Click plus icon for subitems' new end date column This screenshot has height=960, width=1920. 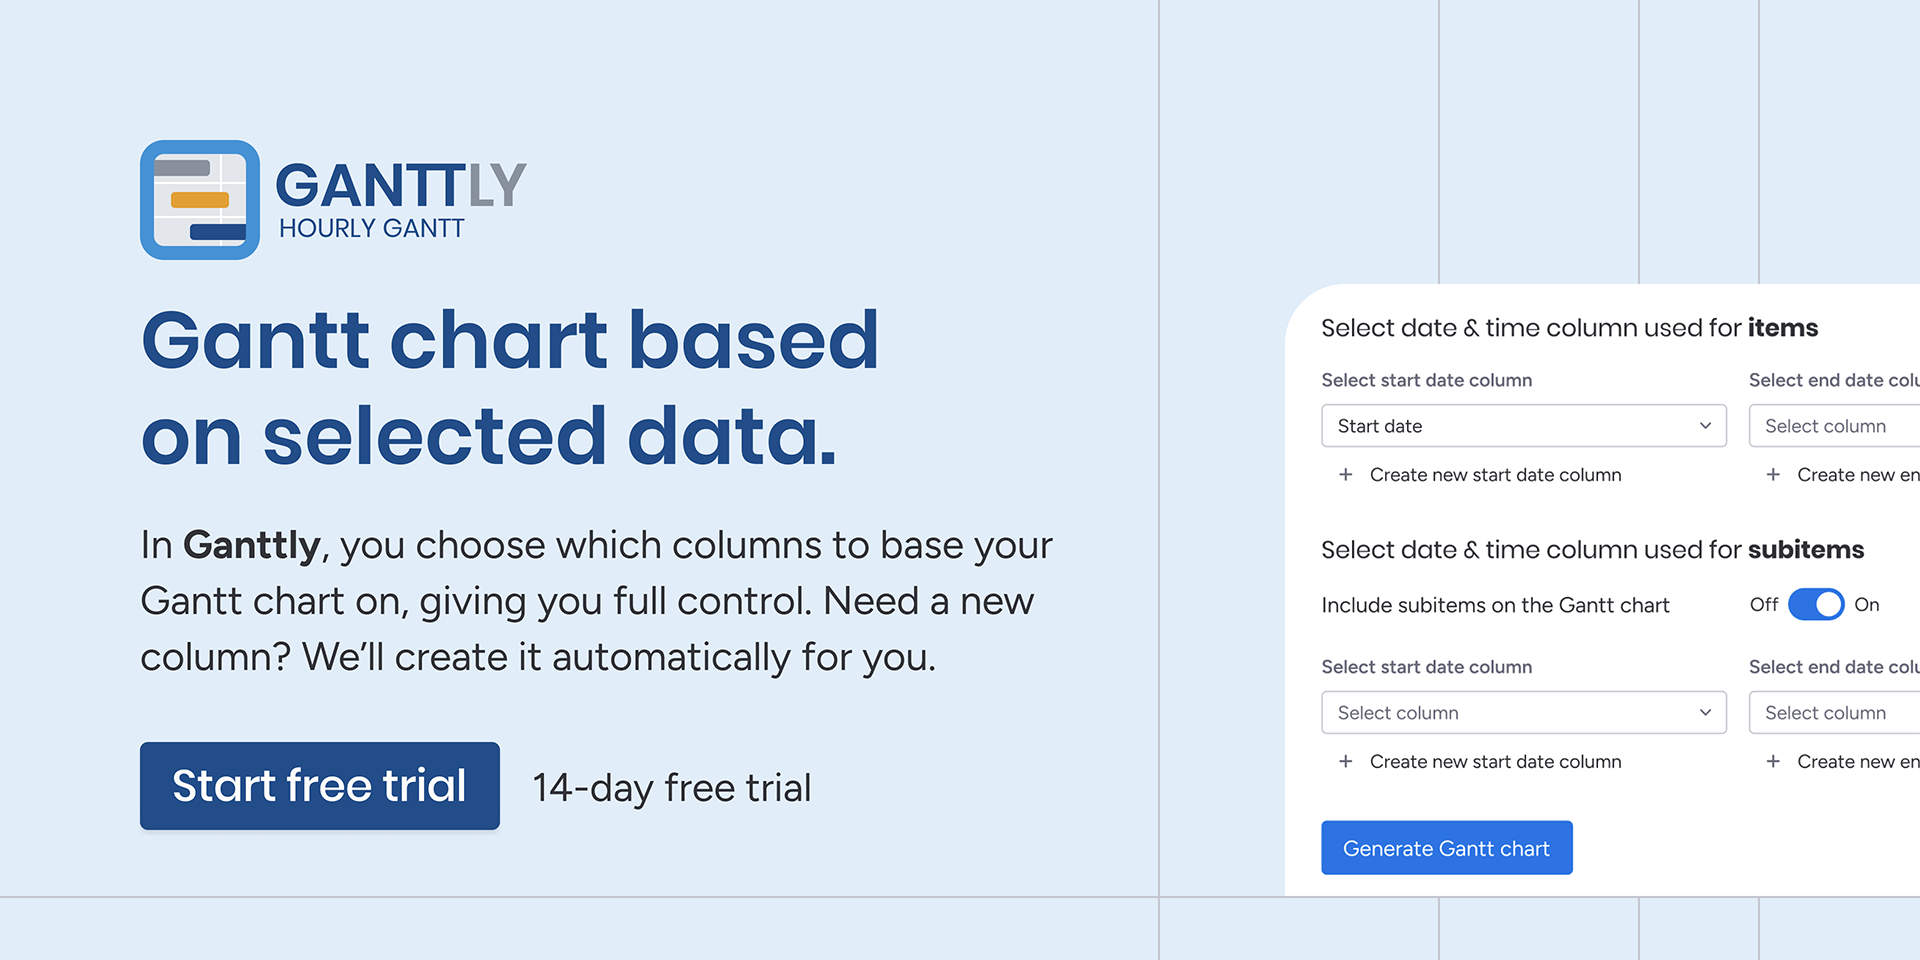point(1773,762)
